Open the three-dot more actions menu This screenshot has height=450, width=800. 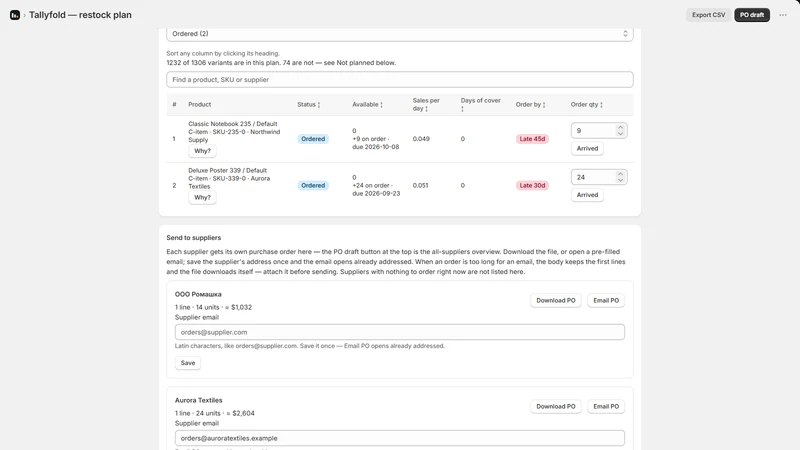coord(783,15)
